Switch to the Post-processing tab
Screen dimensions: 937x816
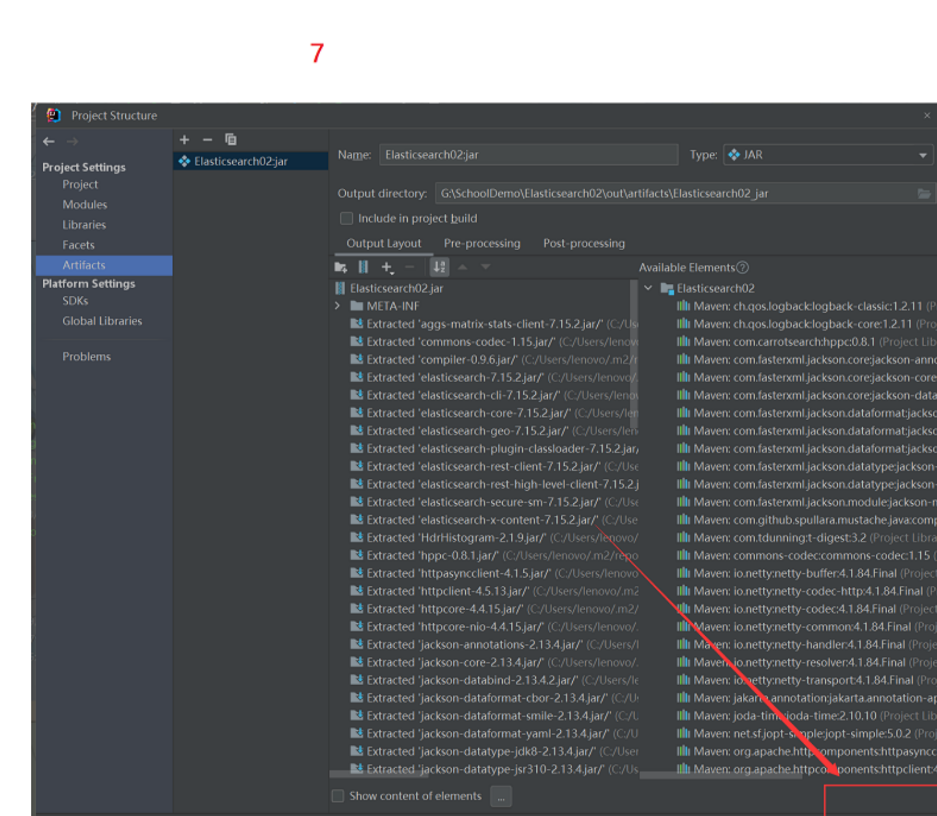(583, 243)
